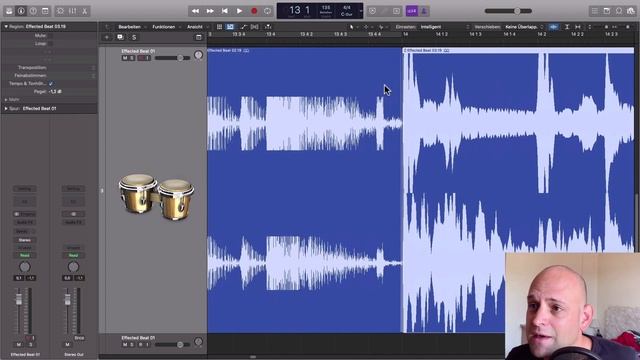Image resolution: width=640 pixels, height=360 pixels.
Task: Open the pointer tool menu
Action: pos(353,27)
